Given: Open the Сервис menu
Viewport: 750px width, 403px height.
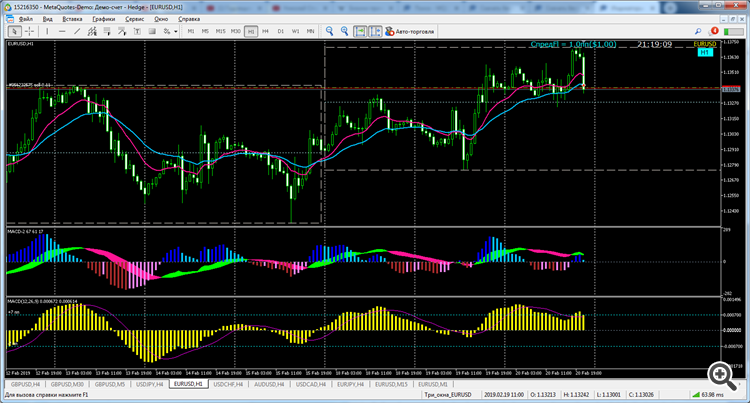Looking at the screenshot, I should (x=134, y=19).
